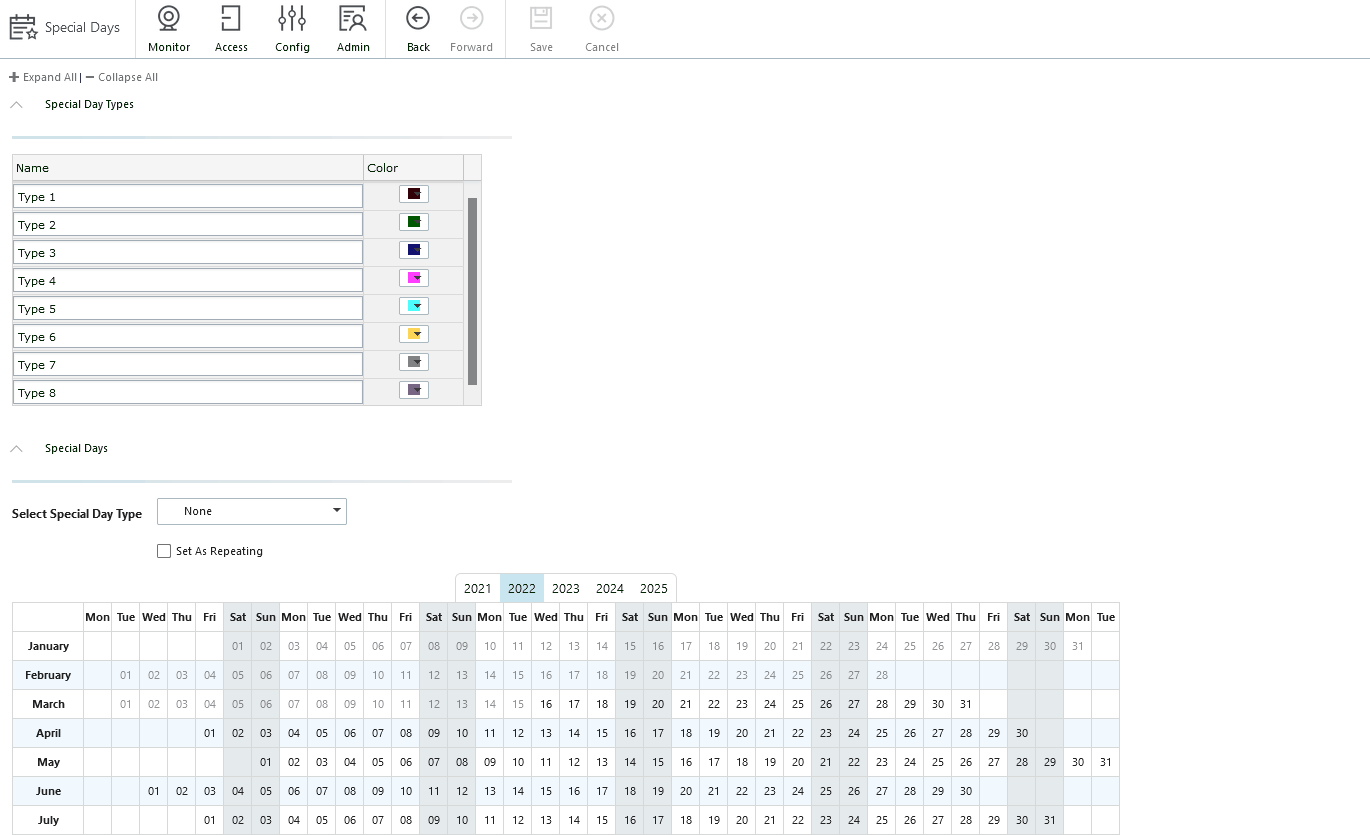Viewport: 1370px width, 835px height.
Task: Click the February row label
Action: (48, 675)
